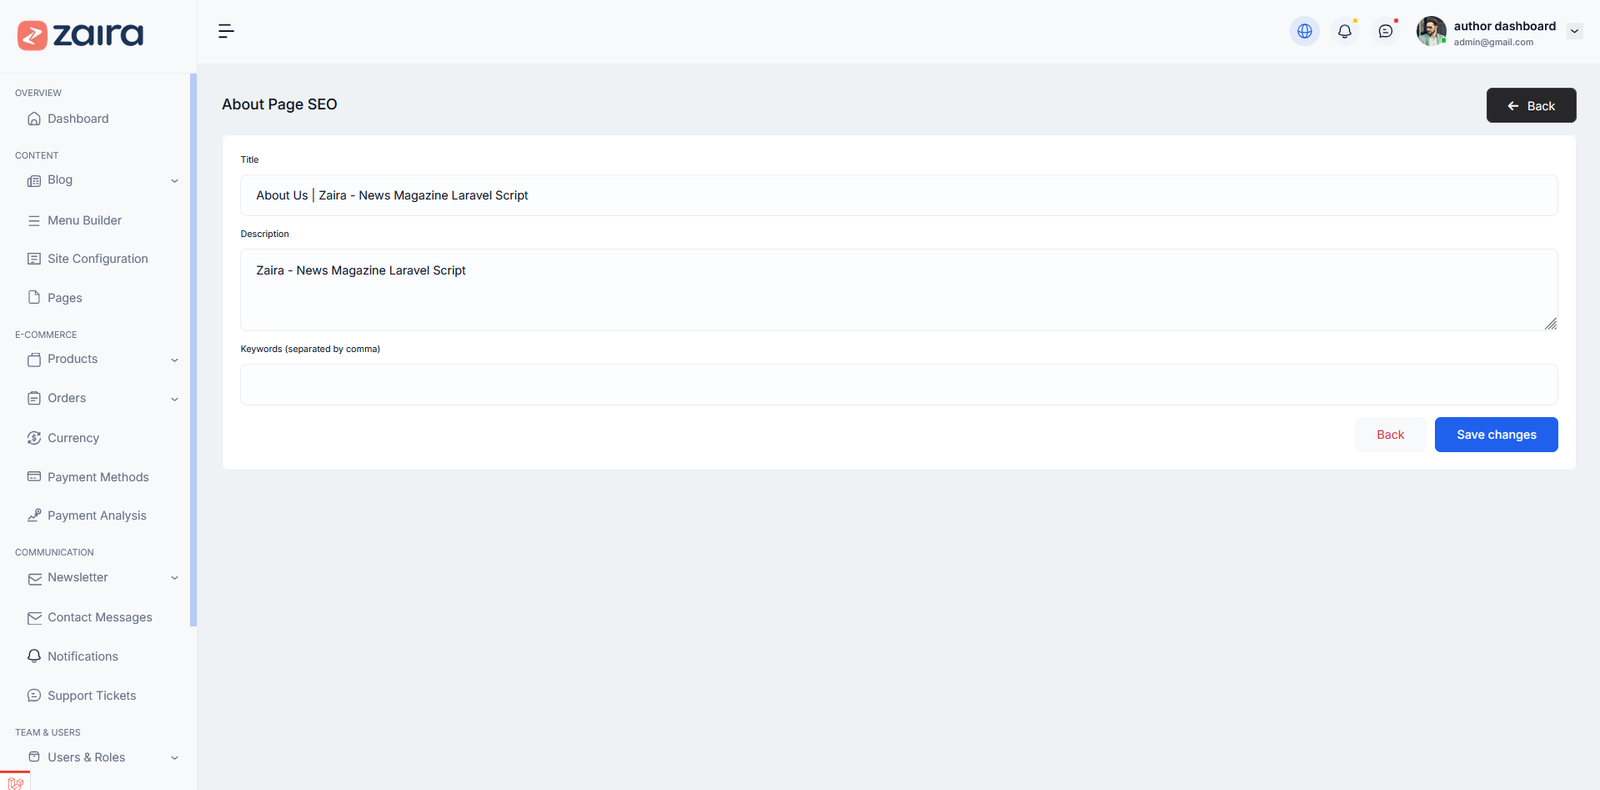Click the Laravel debug icon at bottom-left
The image size is (1600, 790).
pos(15,782)
